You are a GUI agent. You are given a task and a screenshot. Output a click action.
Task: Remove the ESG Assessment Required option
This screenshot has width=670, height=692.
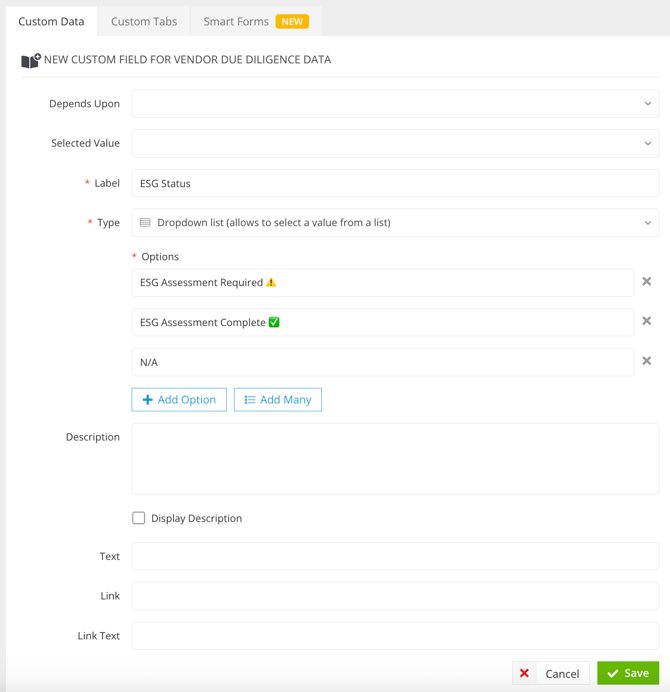(647, 281)
